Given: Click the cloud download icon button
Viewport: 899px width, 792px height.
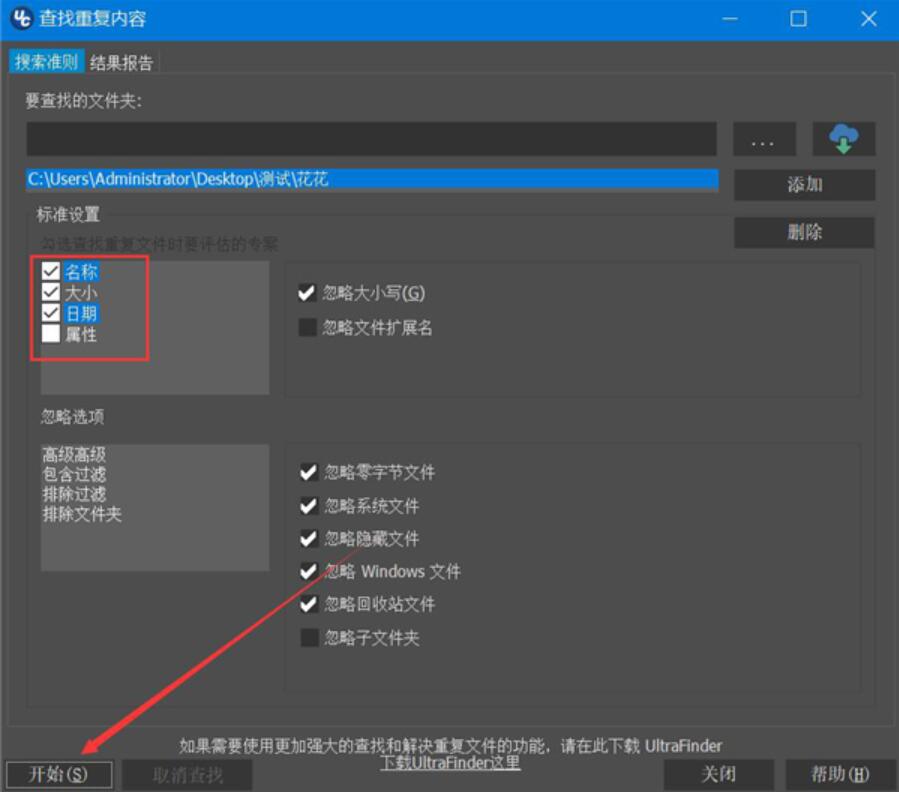Looking at the screenshot, I should (843, 139).
